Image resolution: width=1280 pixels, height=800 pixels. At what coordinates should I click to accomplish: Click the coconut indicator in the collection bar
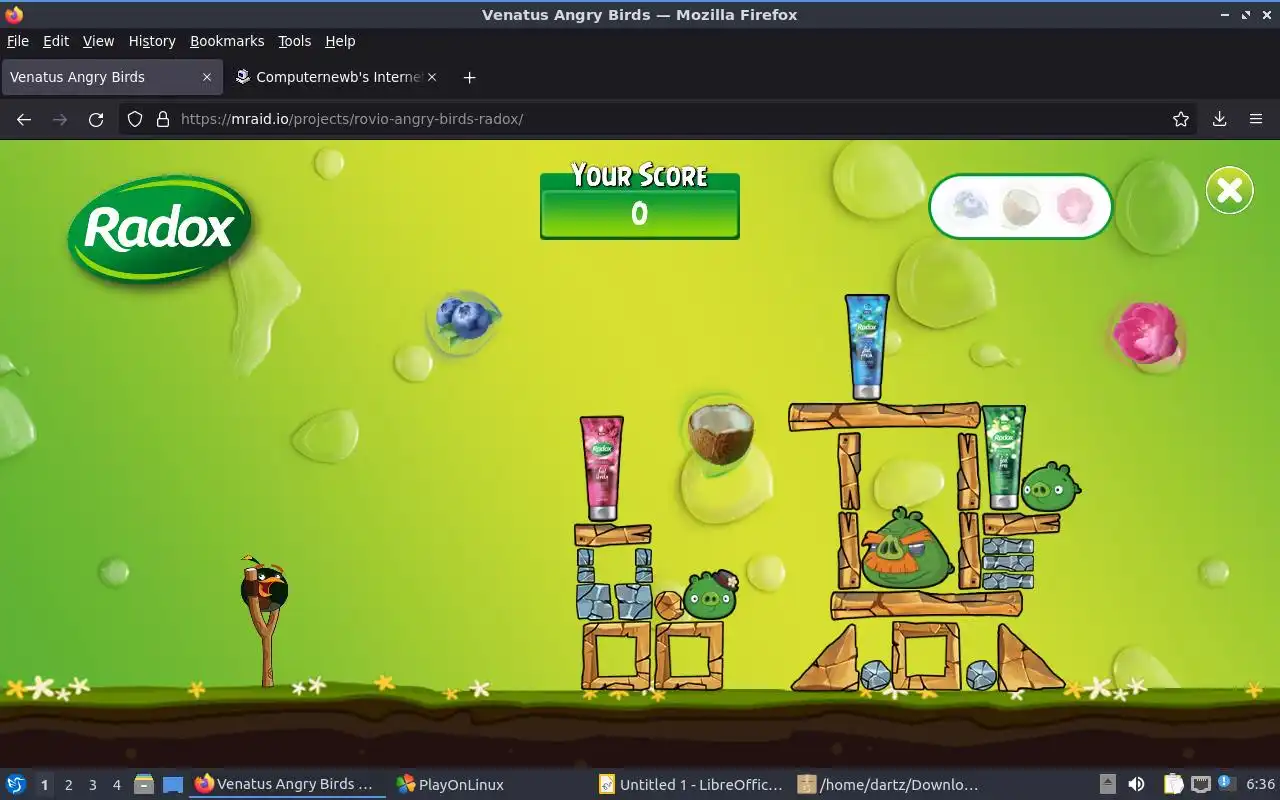click(1022, 207)
